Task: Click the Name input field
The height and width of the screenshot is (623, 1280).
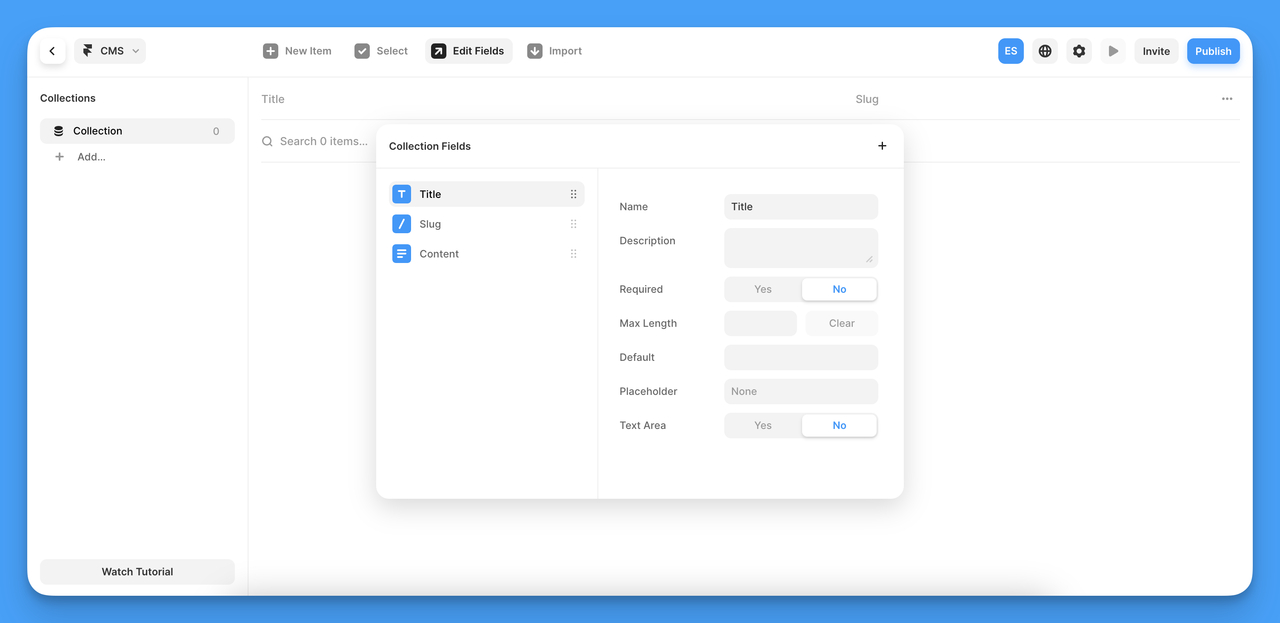Action: click(x=801, y=207)
